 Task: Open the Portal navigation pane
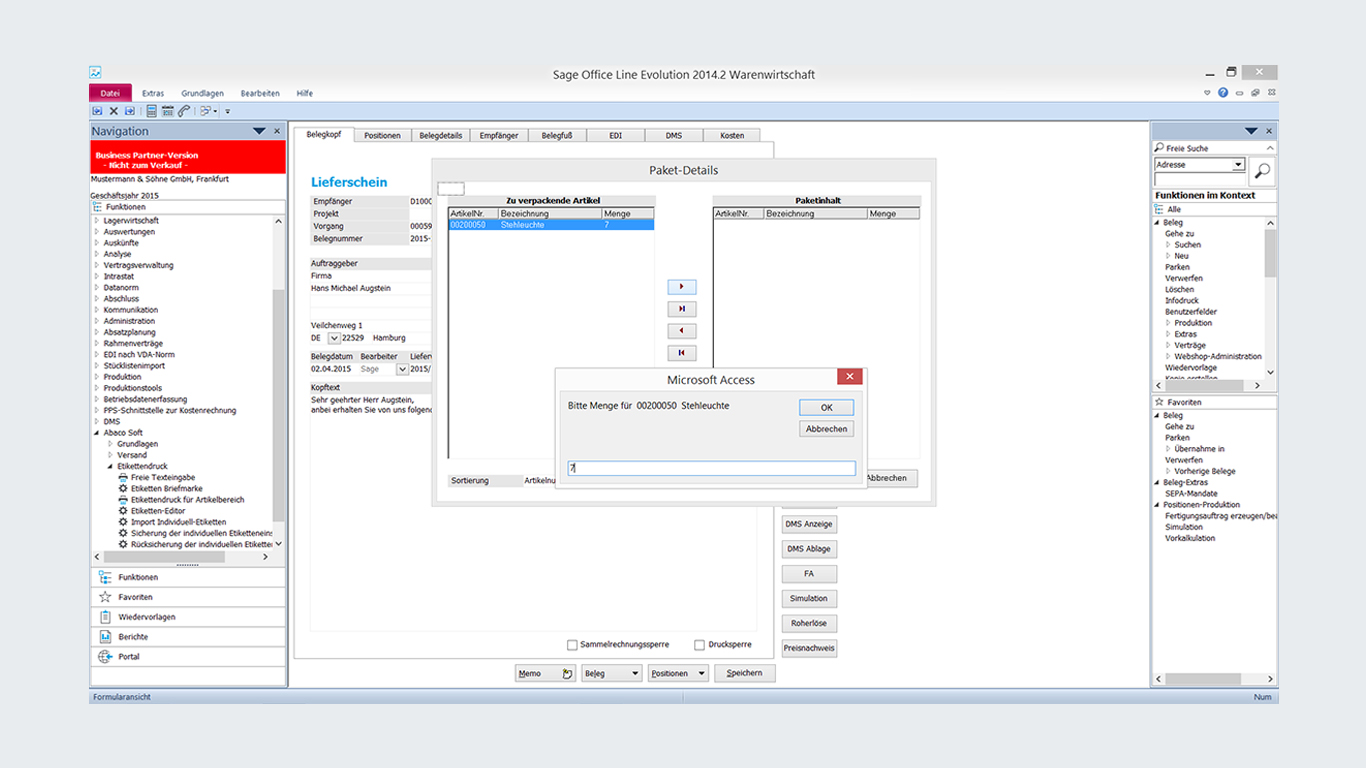click(187, 657)
